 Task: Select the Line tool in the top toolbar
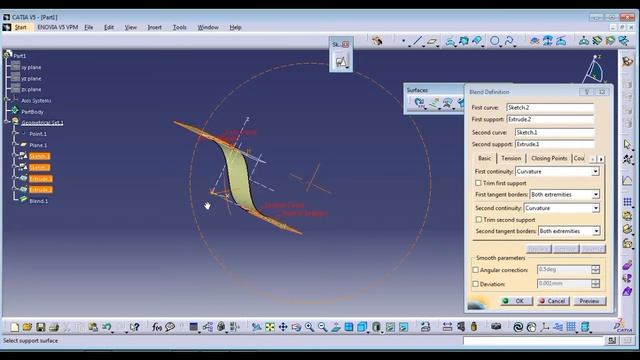click(x=417, y=41)
